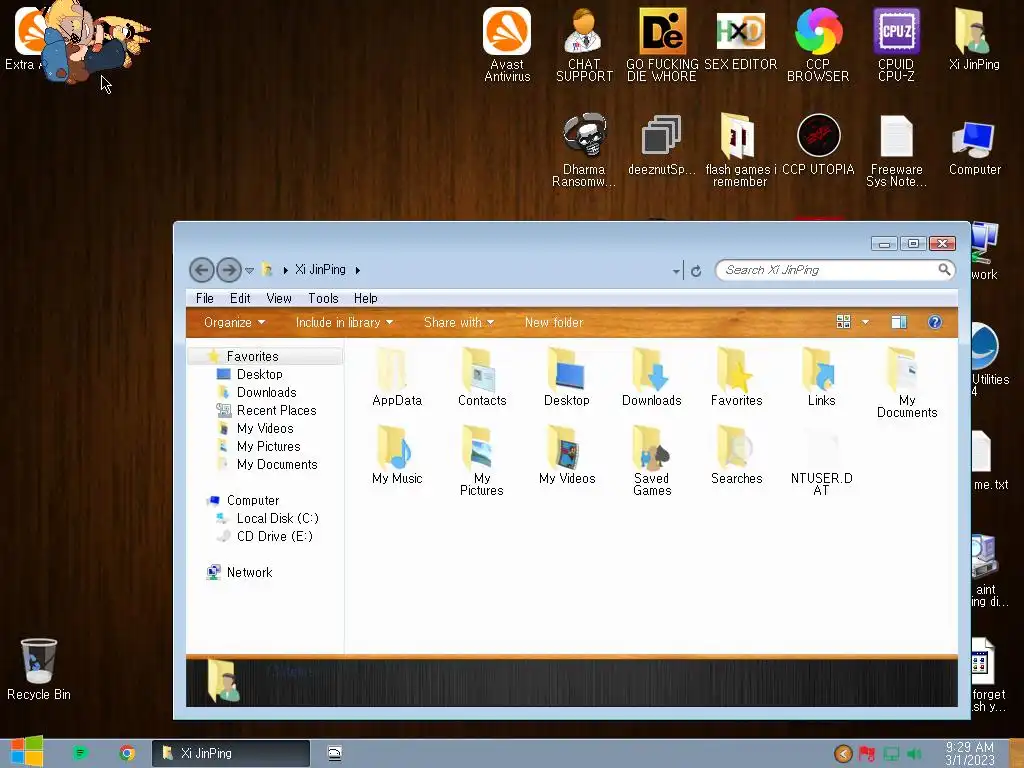Click the CPUID CPU-Z desktop icon
1024x768 pixels.
[896, 44]
